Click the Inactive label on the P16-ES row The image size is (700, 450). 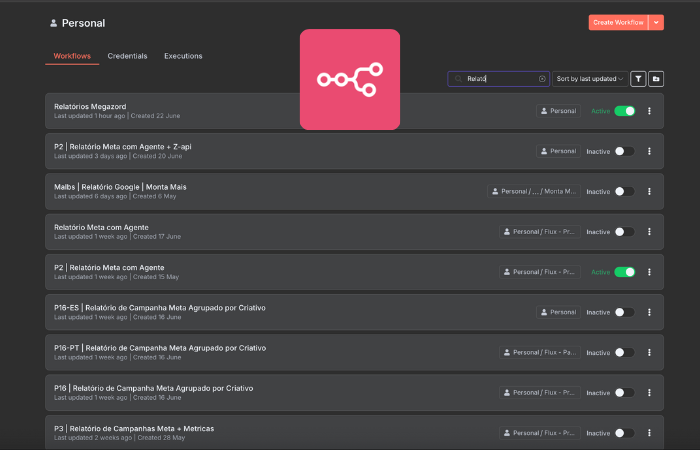[598, 312]
